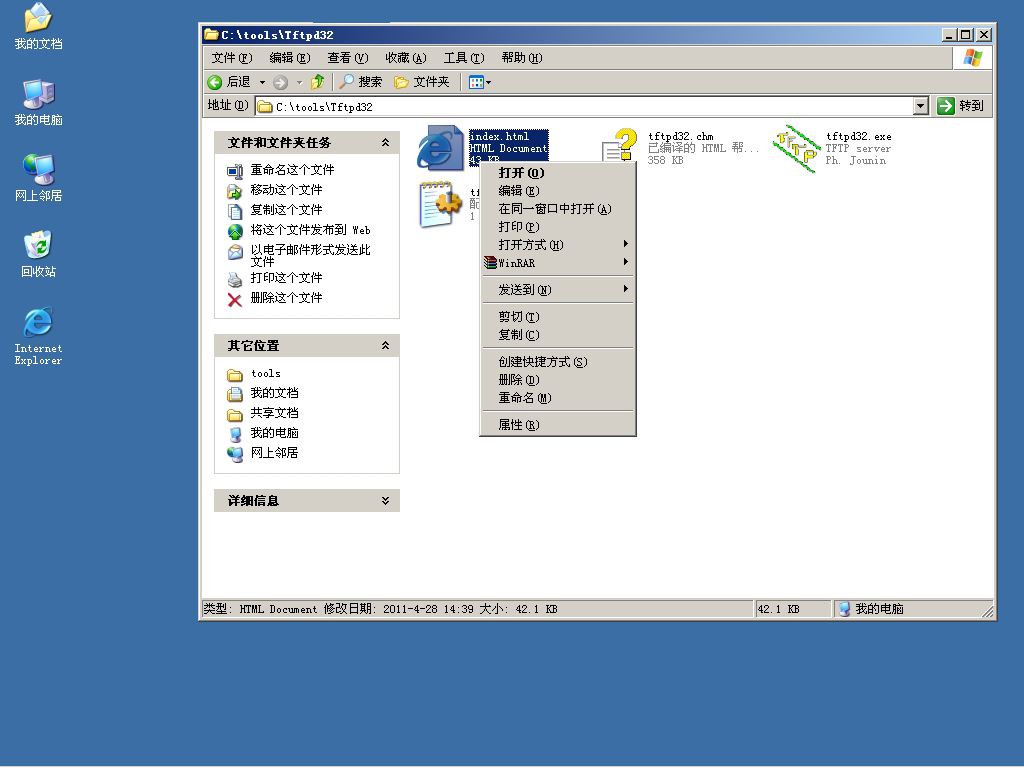Choose 重命名(M) in context menu
This screenshot has width=1024, height=768.
click(558, 398)
